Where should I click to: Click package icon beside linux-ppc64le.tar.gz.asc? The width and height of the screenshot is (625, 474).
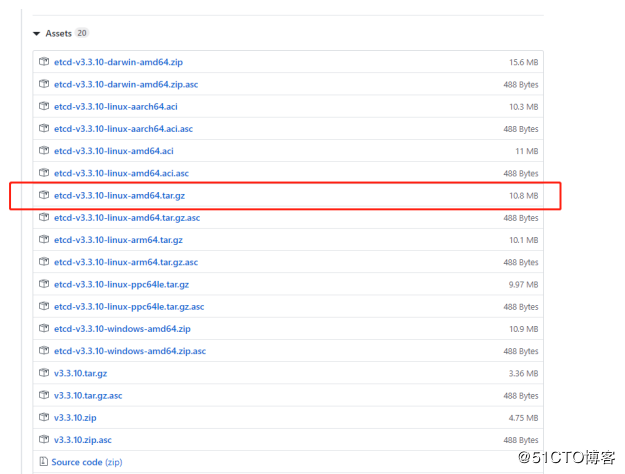tap(44, 306)
